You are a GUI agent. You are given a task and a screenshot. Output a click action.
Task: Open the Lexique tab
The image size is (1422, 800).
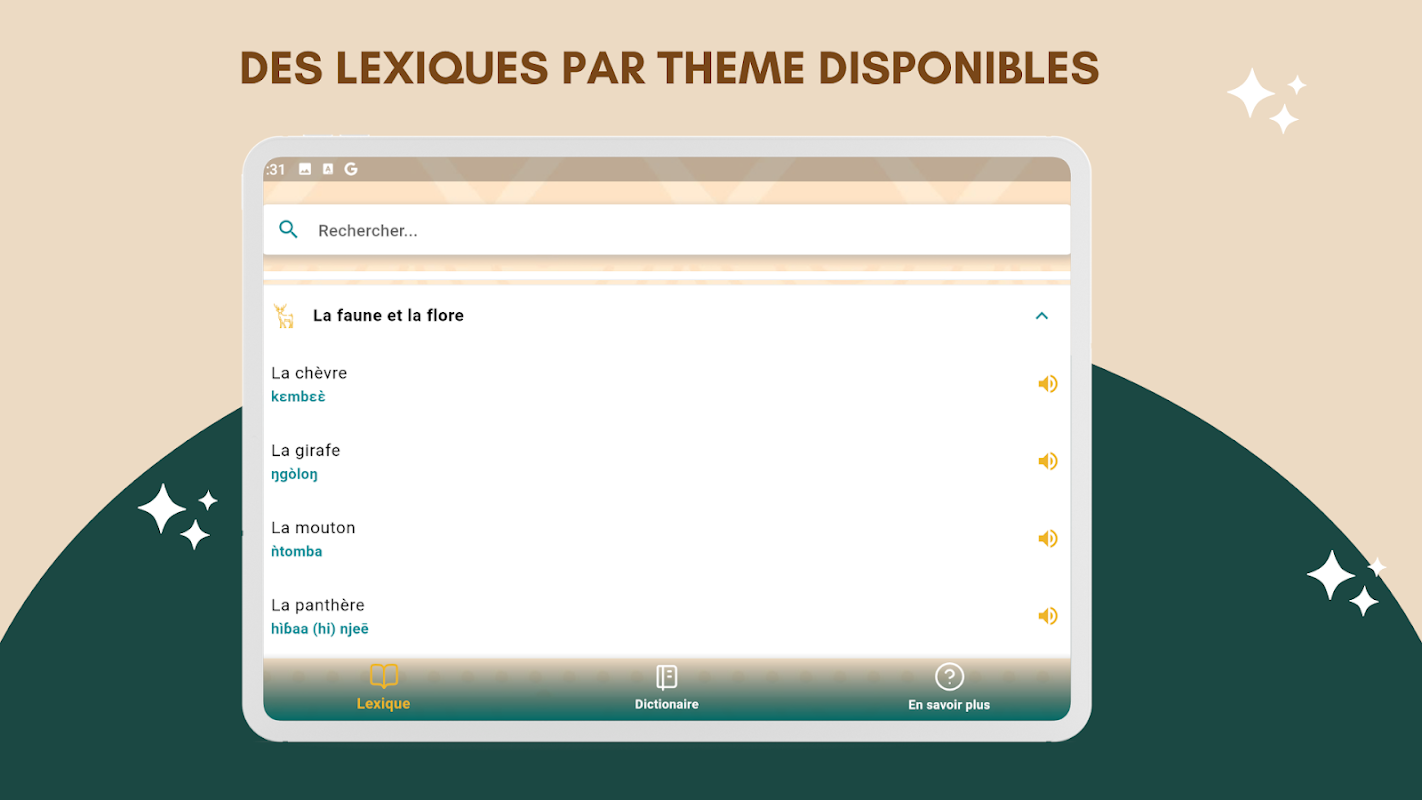383,688
